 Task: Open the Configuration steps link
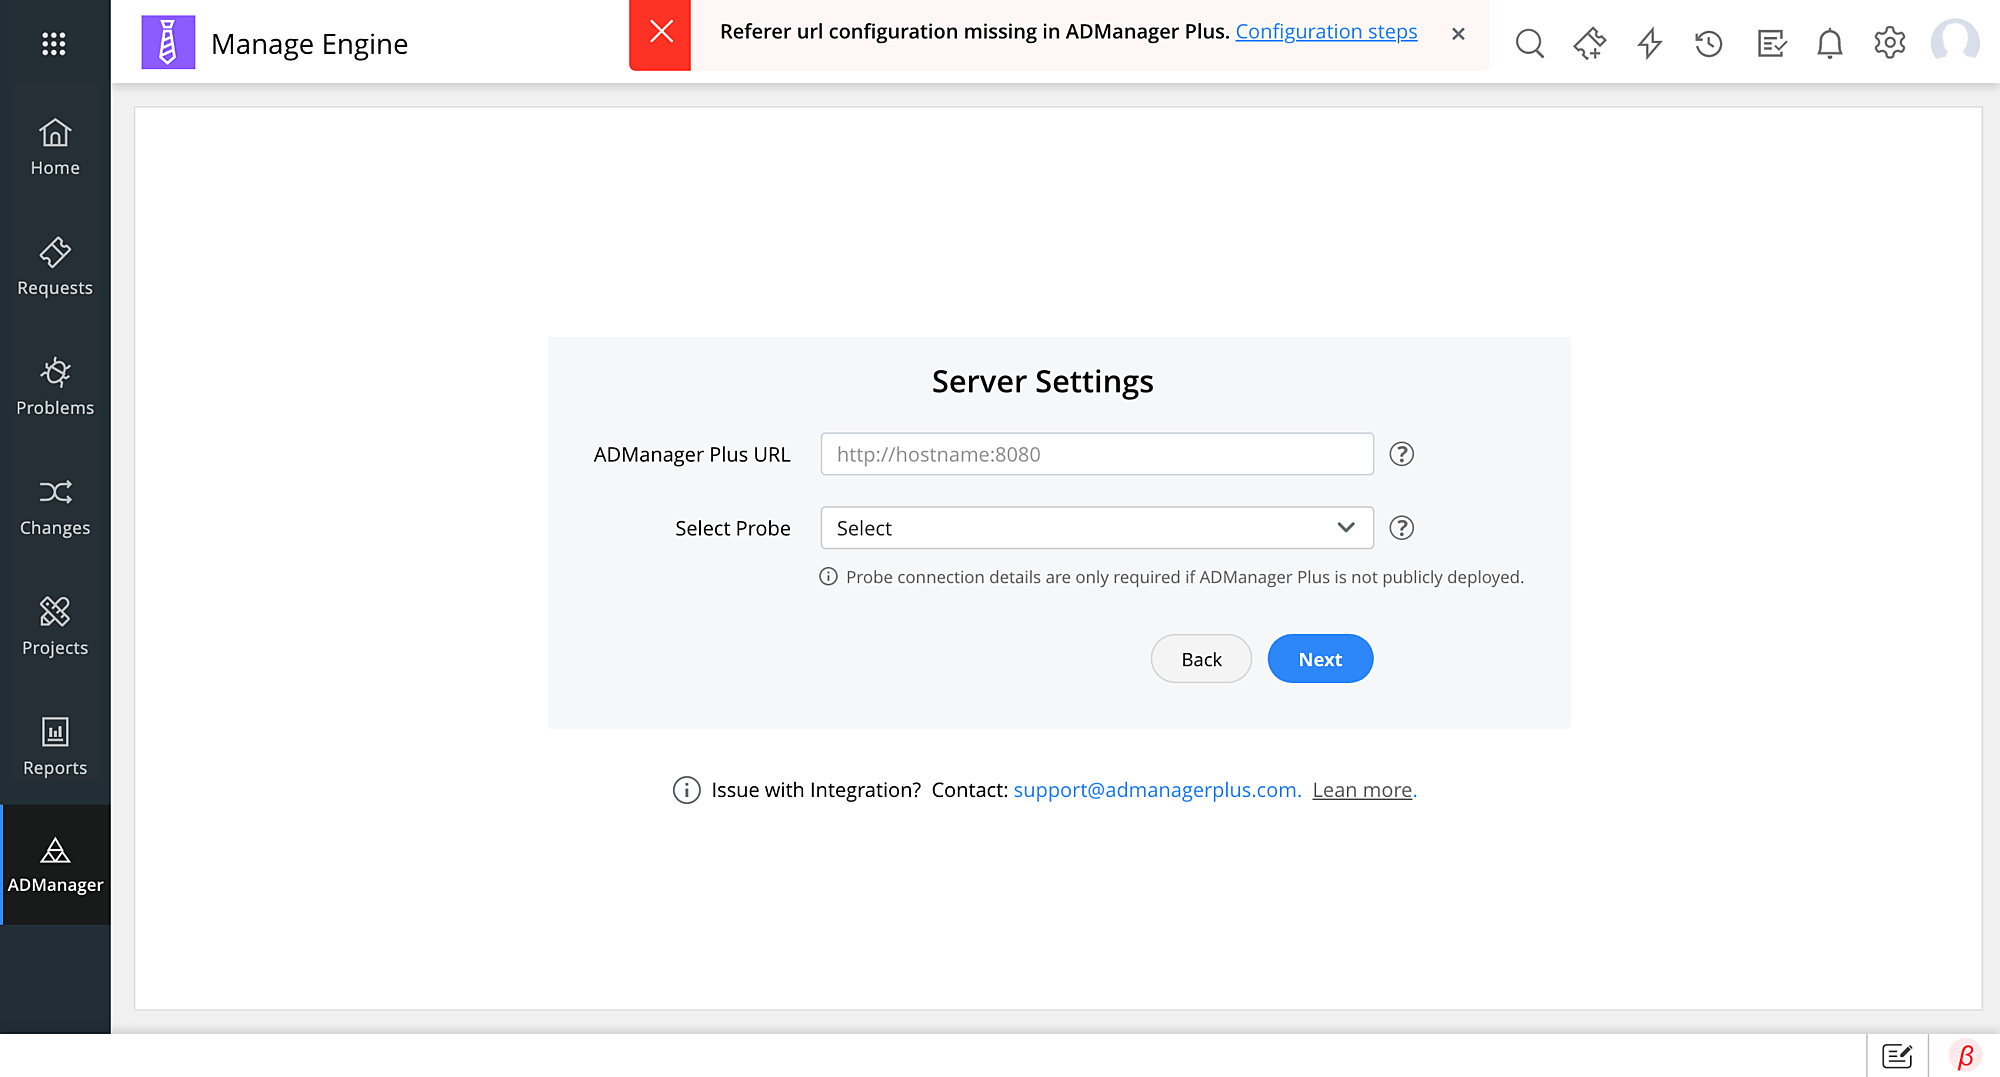pyautogui.click(x=1326, y=31)
